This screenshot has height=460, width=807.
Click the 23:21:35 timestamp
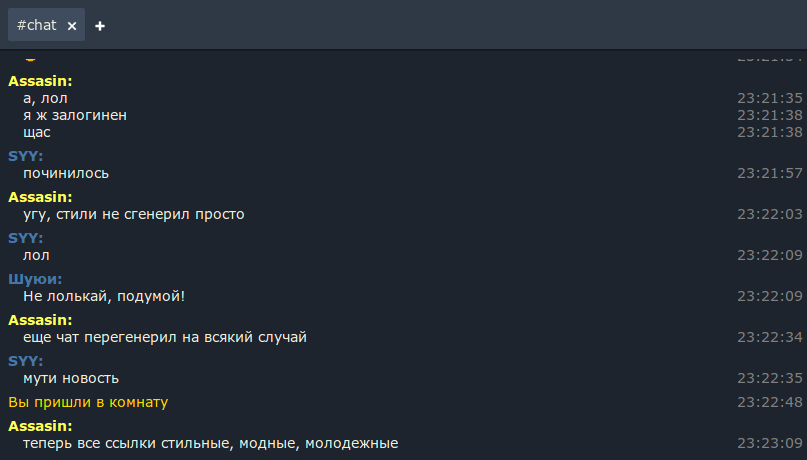pos(770,98)
